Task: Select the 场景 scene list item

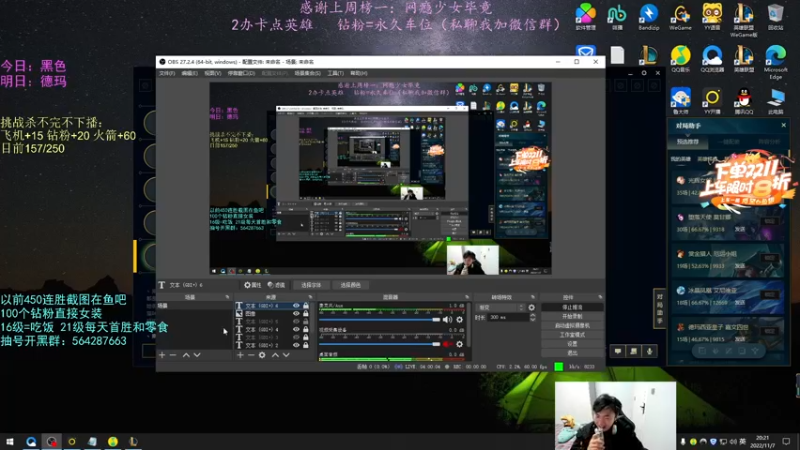Action: click(x=194, y=306)
